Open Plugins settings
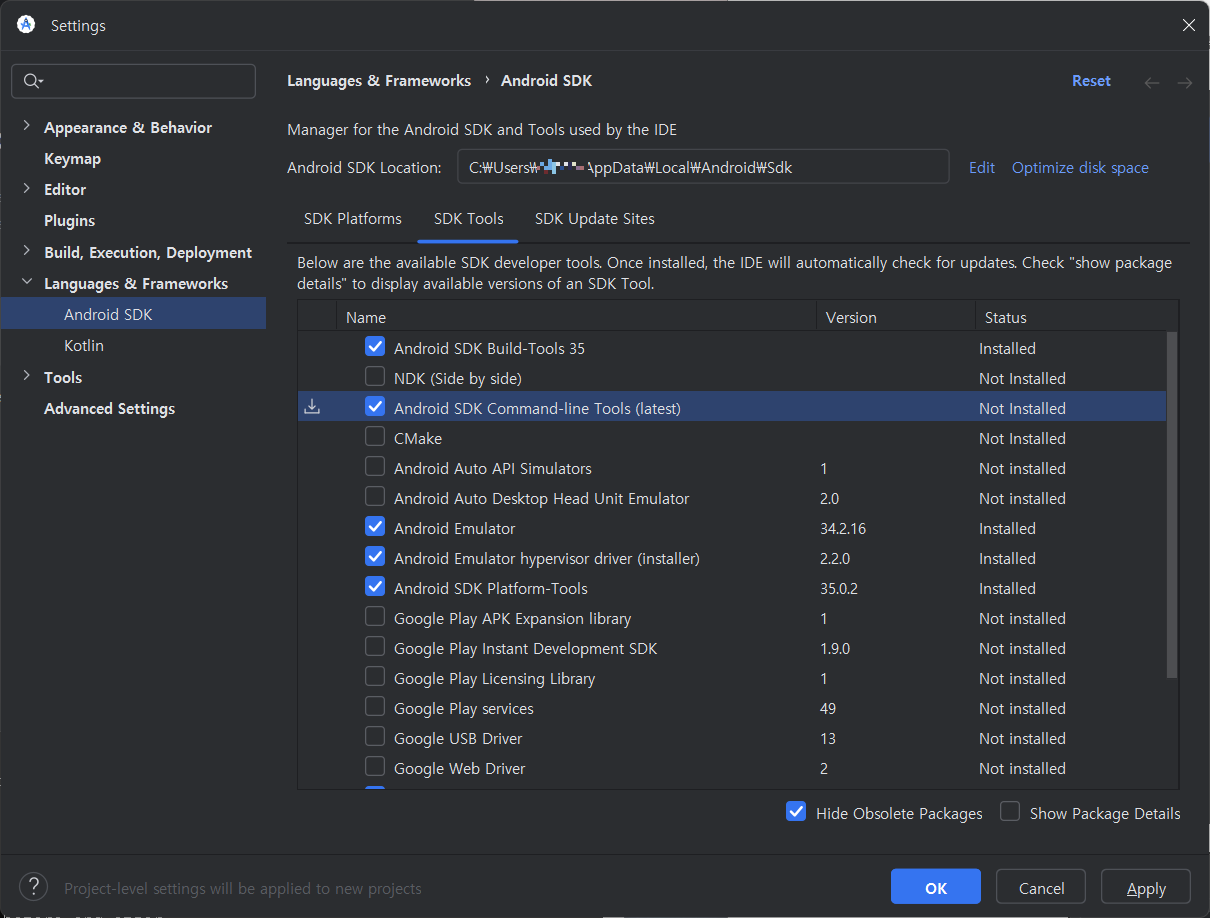 coord(70,220)
